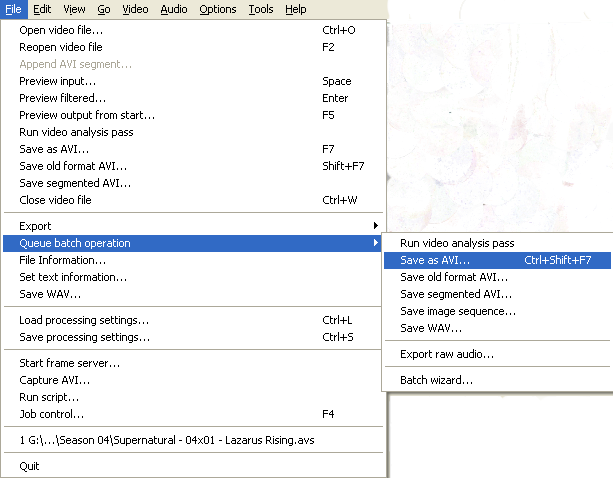Viewport: 613px width, 478px height.
Task: Click Close video file
Action: click(192, 200)
